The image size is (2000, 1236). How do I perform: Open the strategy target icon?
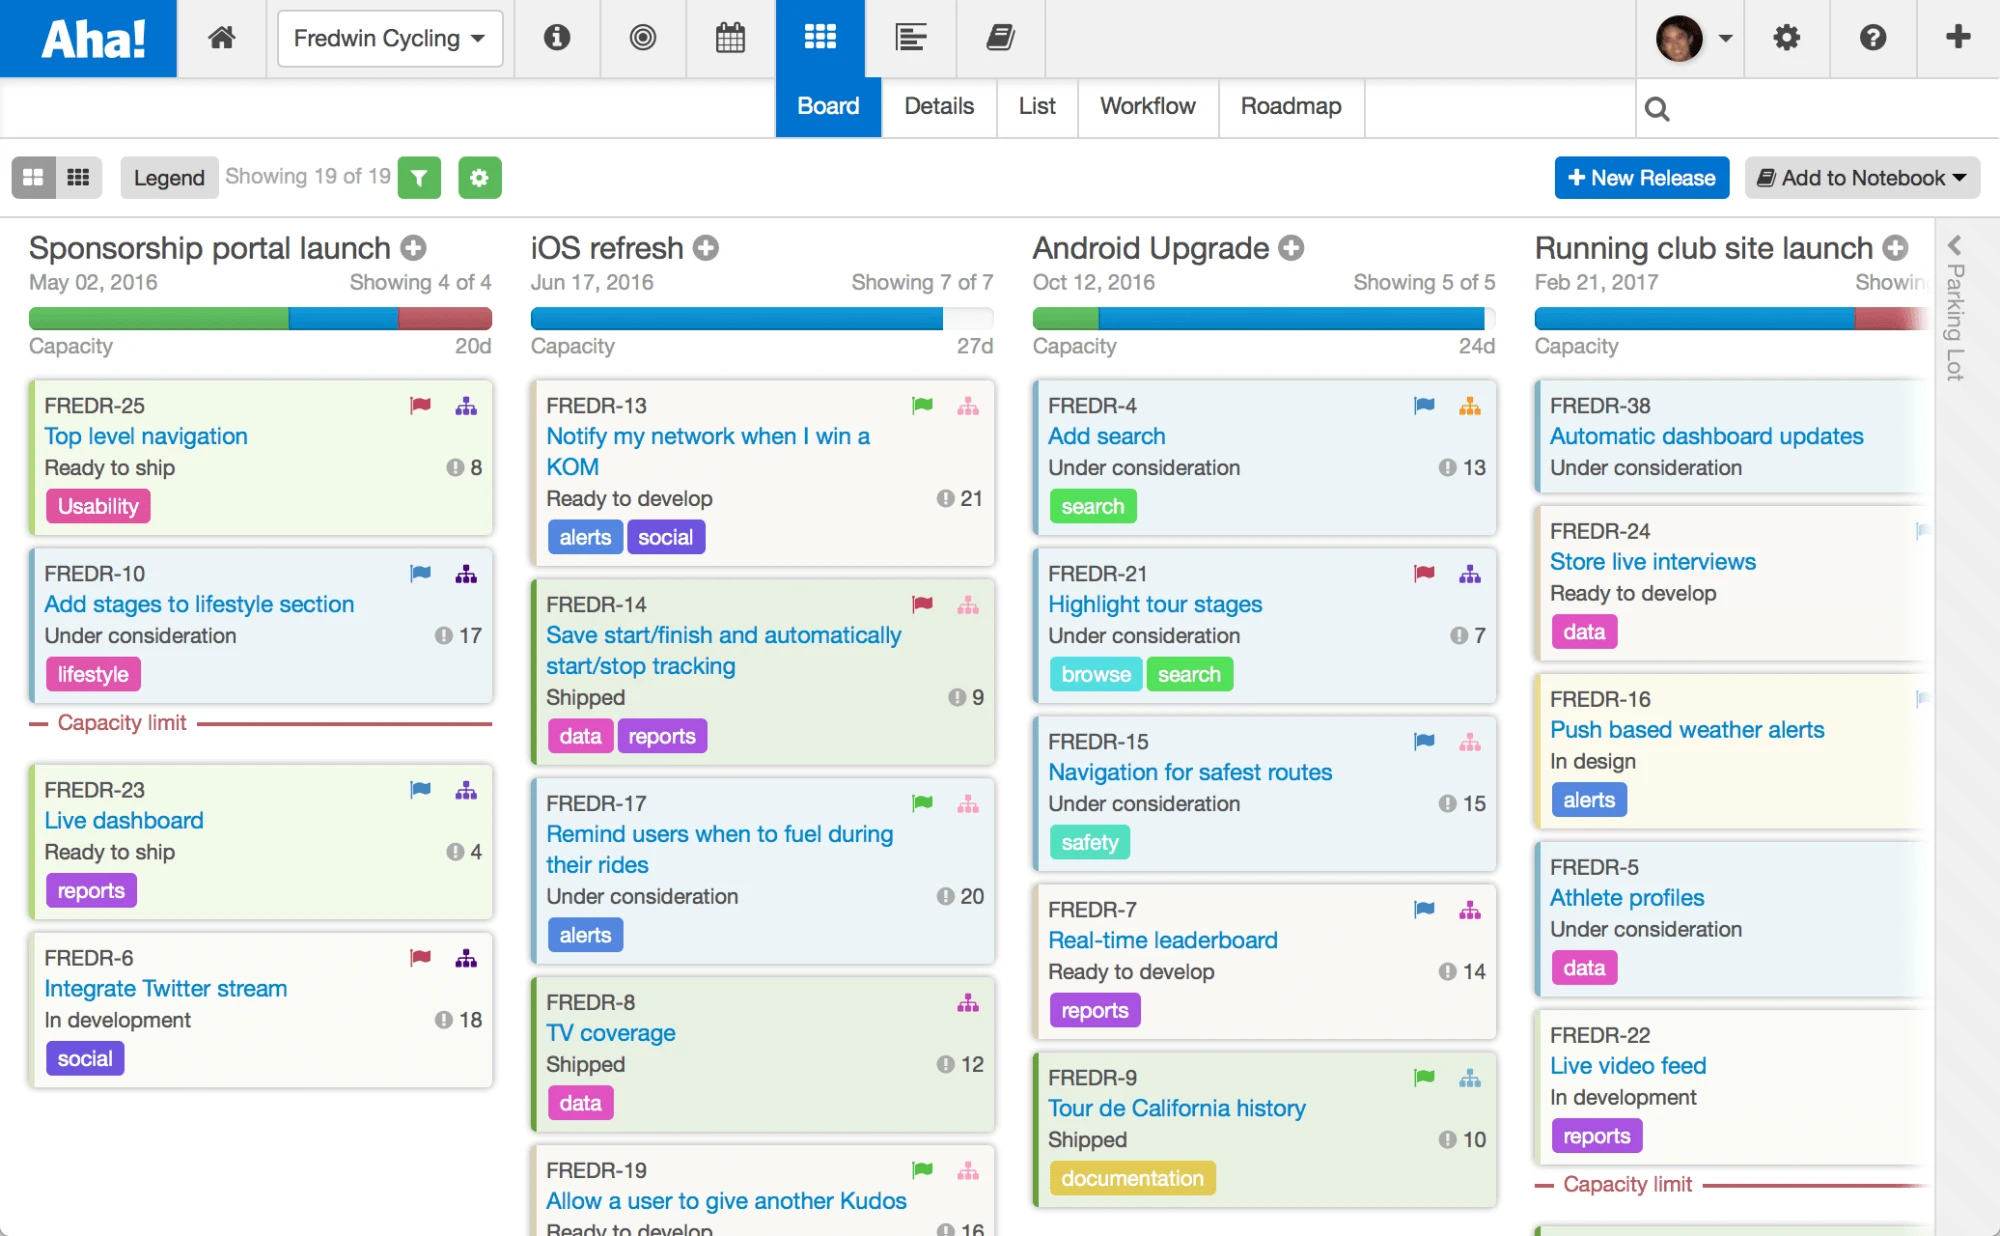tap(643, 38)
